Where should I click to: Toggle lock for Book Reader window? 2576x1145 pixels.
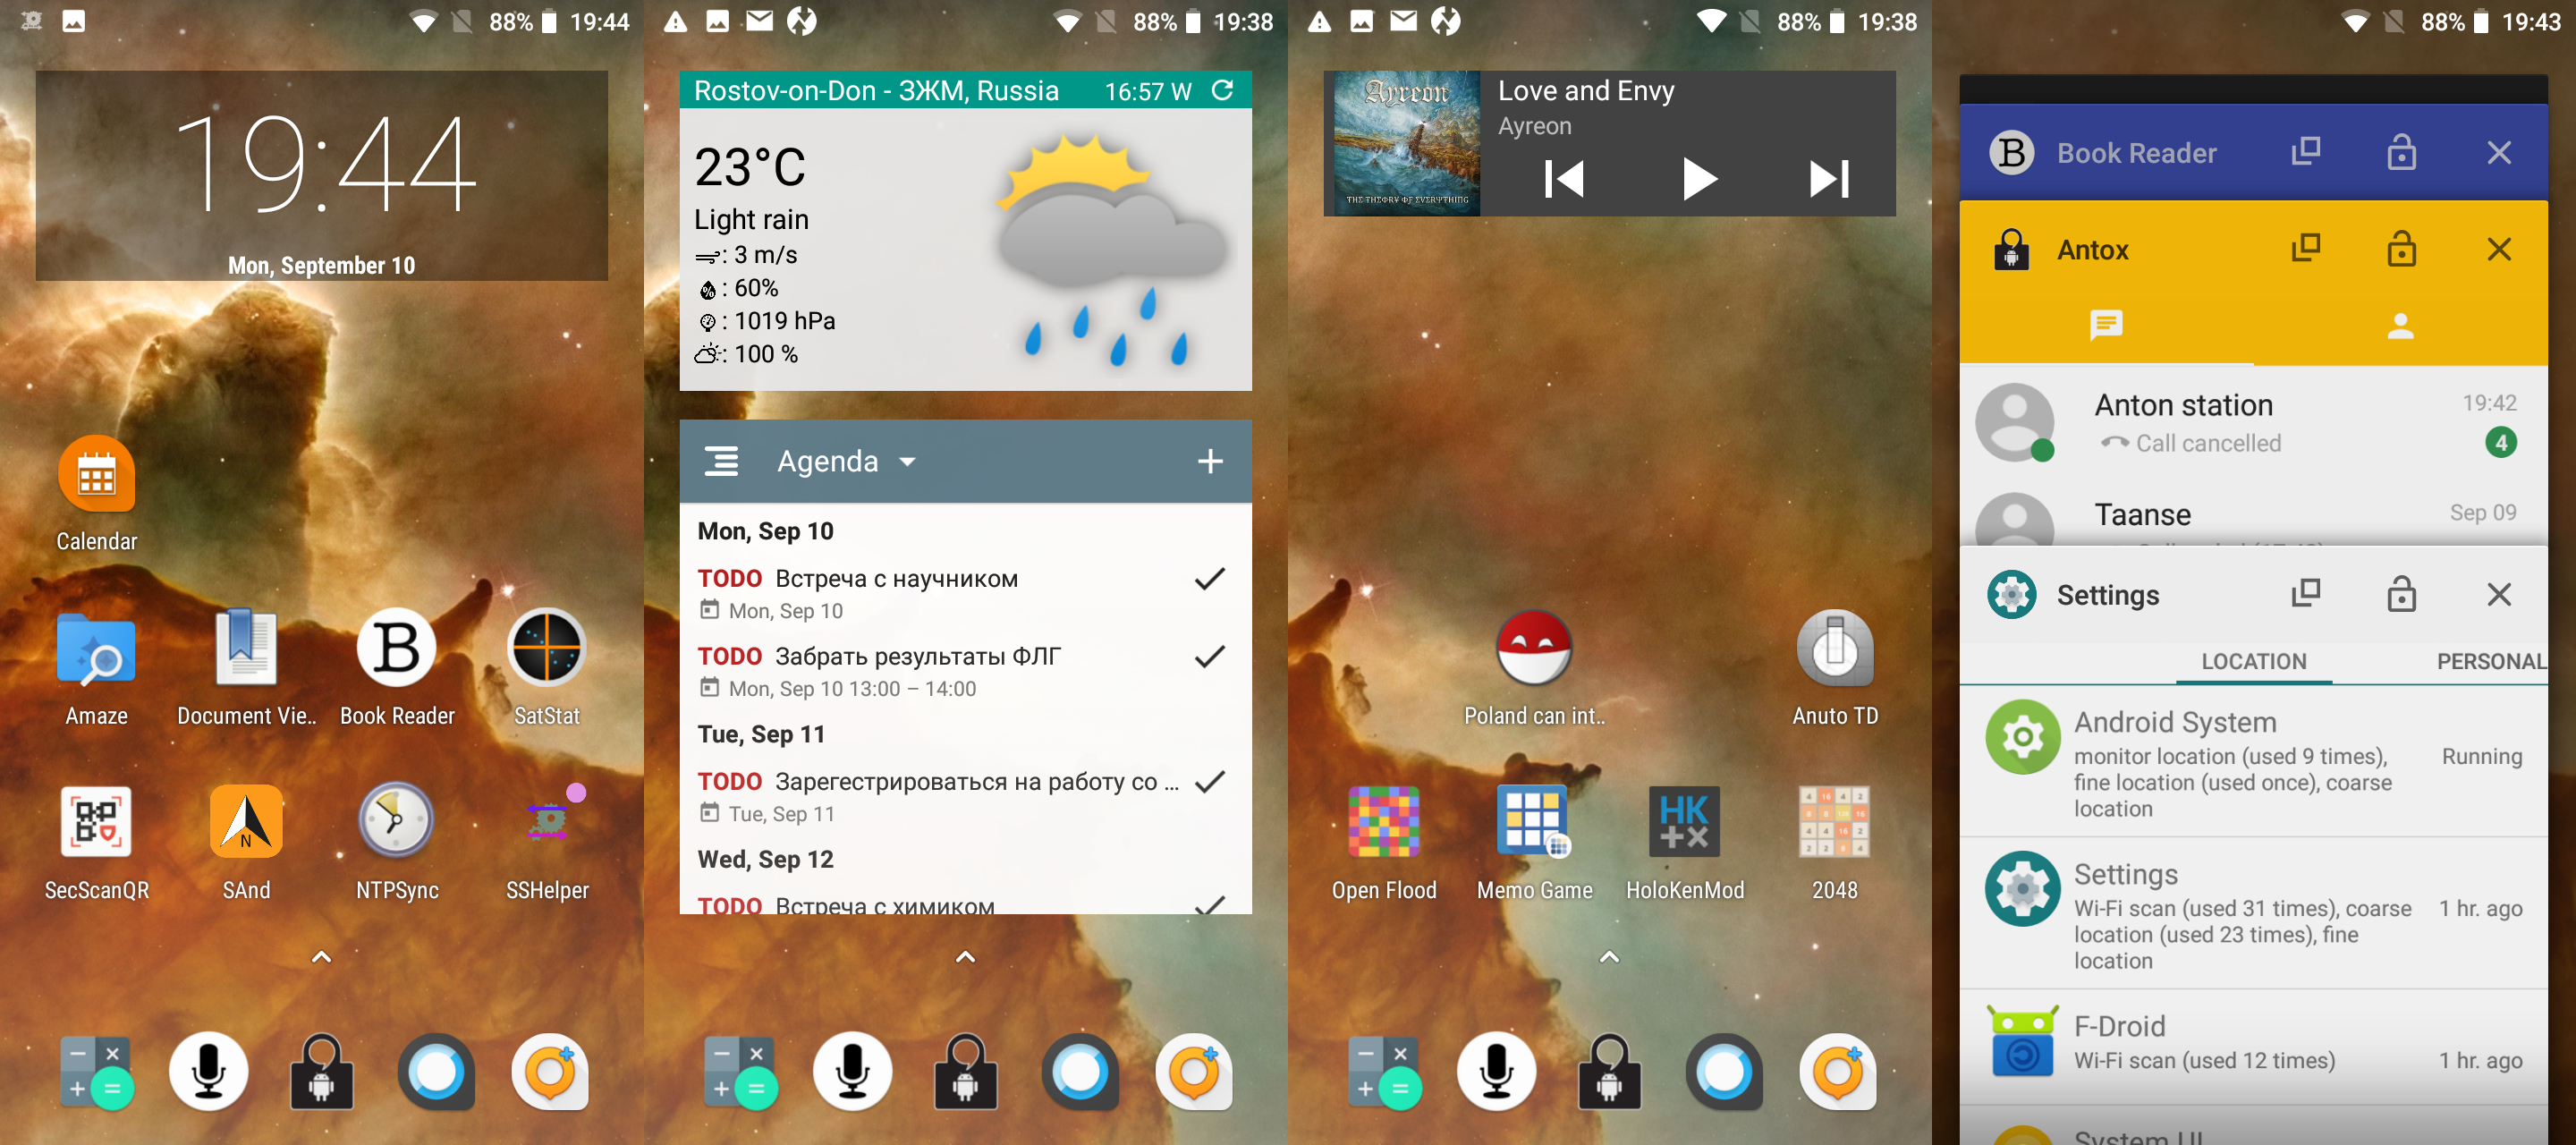point(2402,151)
